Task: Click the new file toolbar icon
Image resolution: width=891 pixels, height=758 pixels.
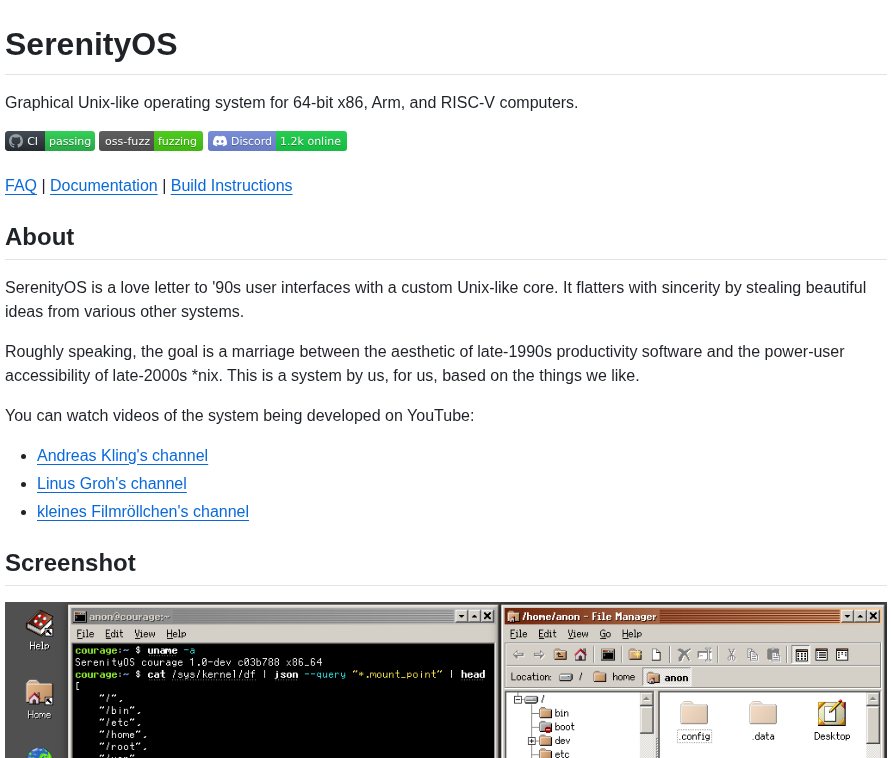Action: pos(656,655)
